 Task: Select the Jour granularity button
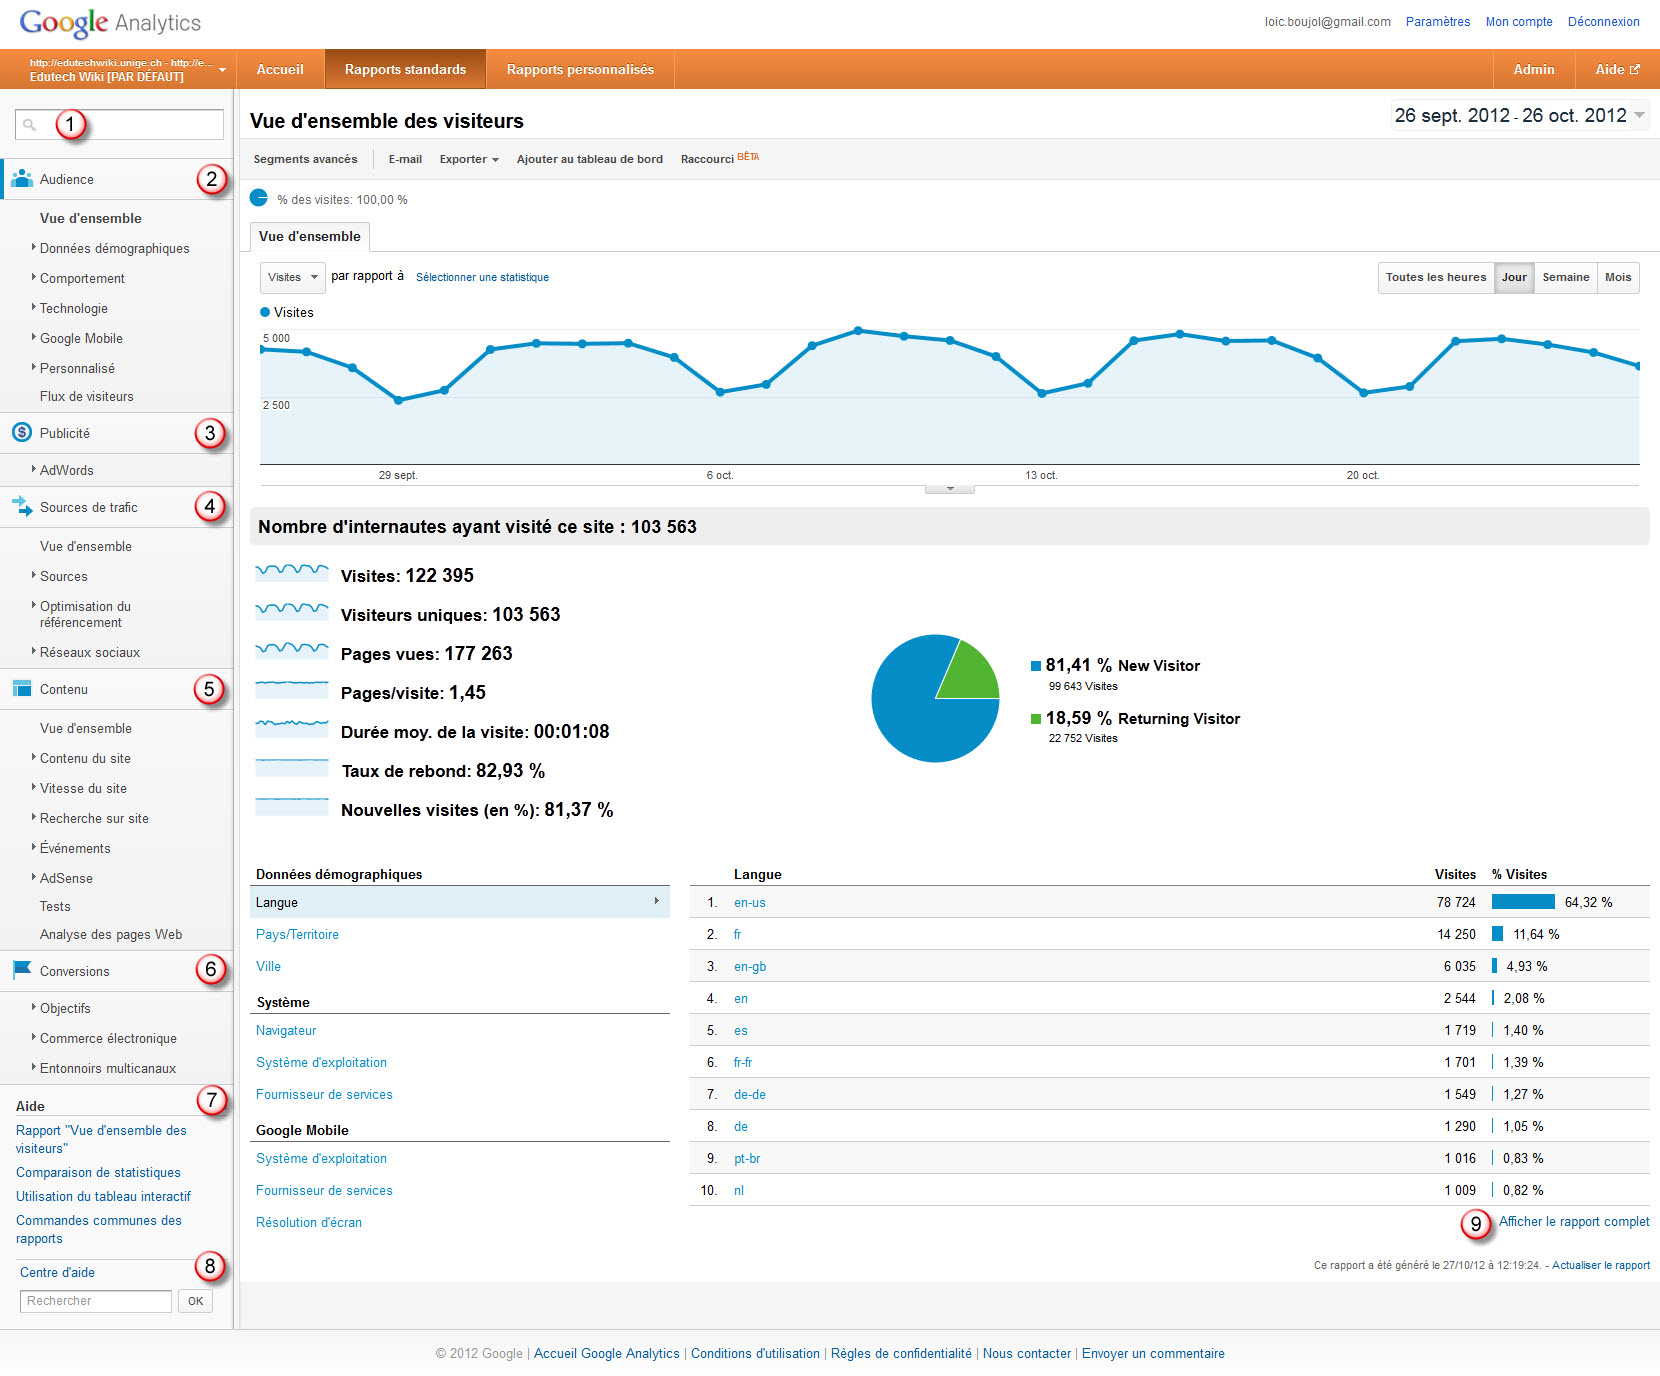tap(1514, 277)
